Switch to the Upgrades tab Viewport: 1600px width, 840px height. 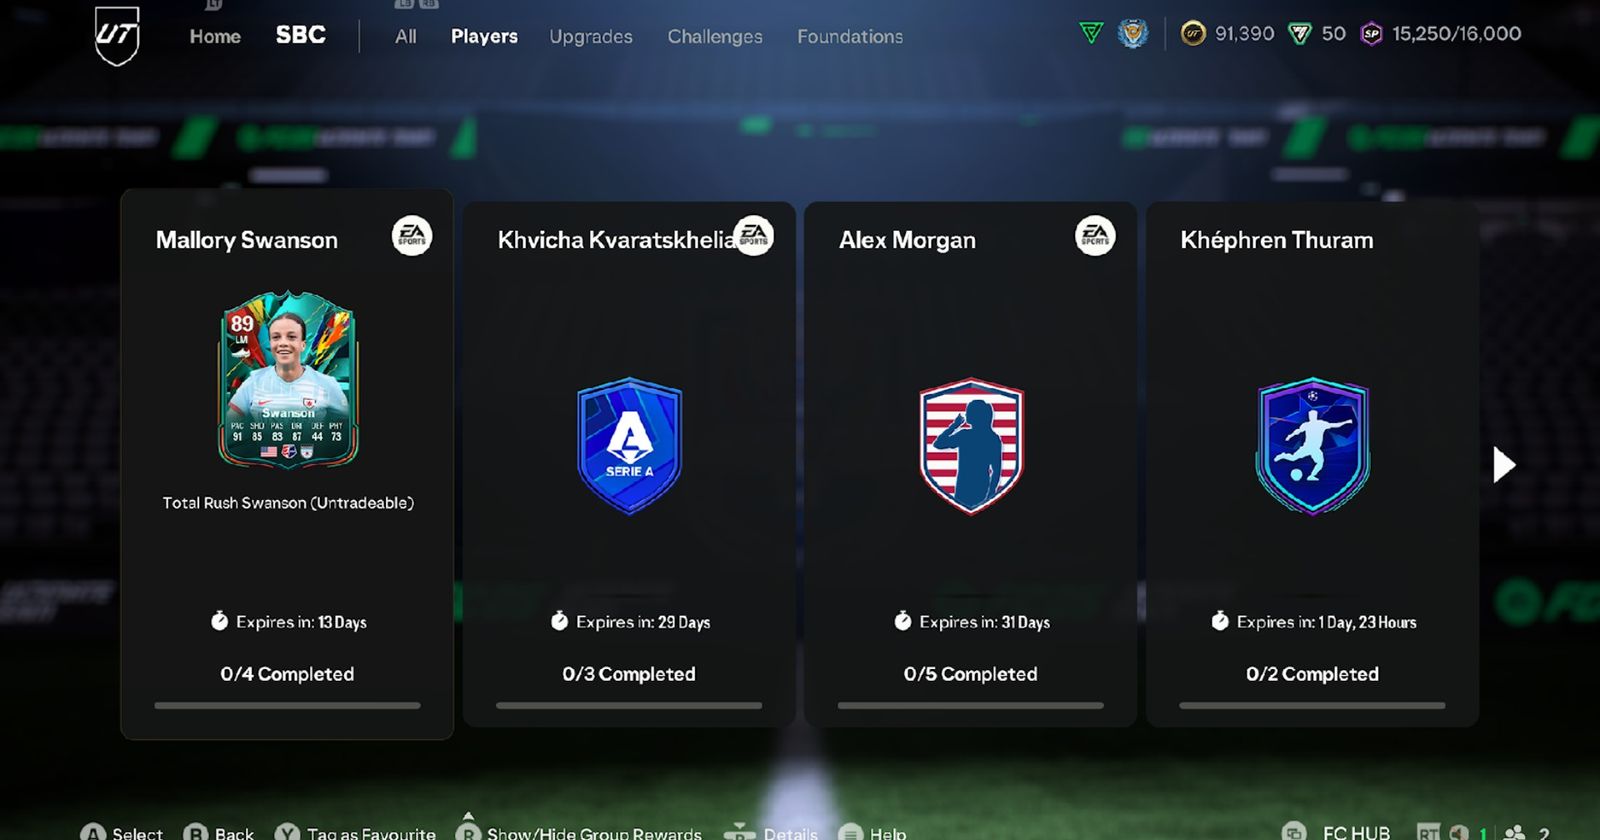(591, 36)
